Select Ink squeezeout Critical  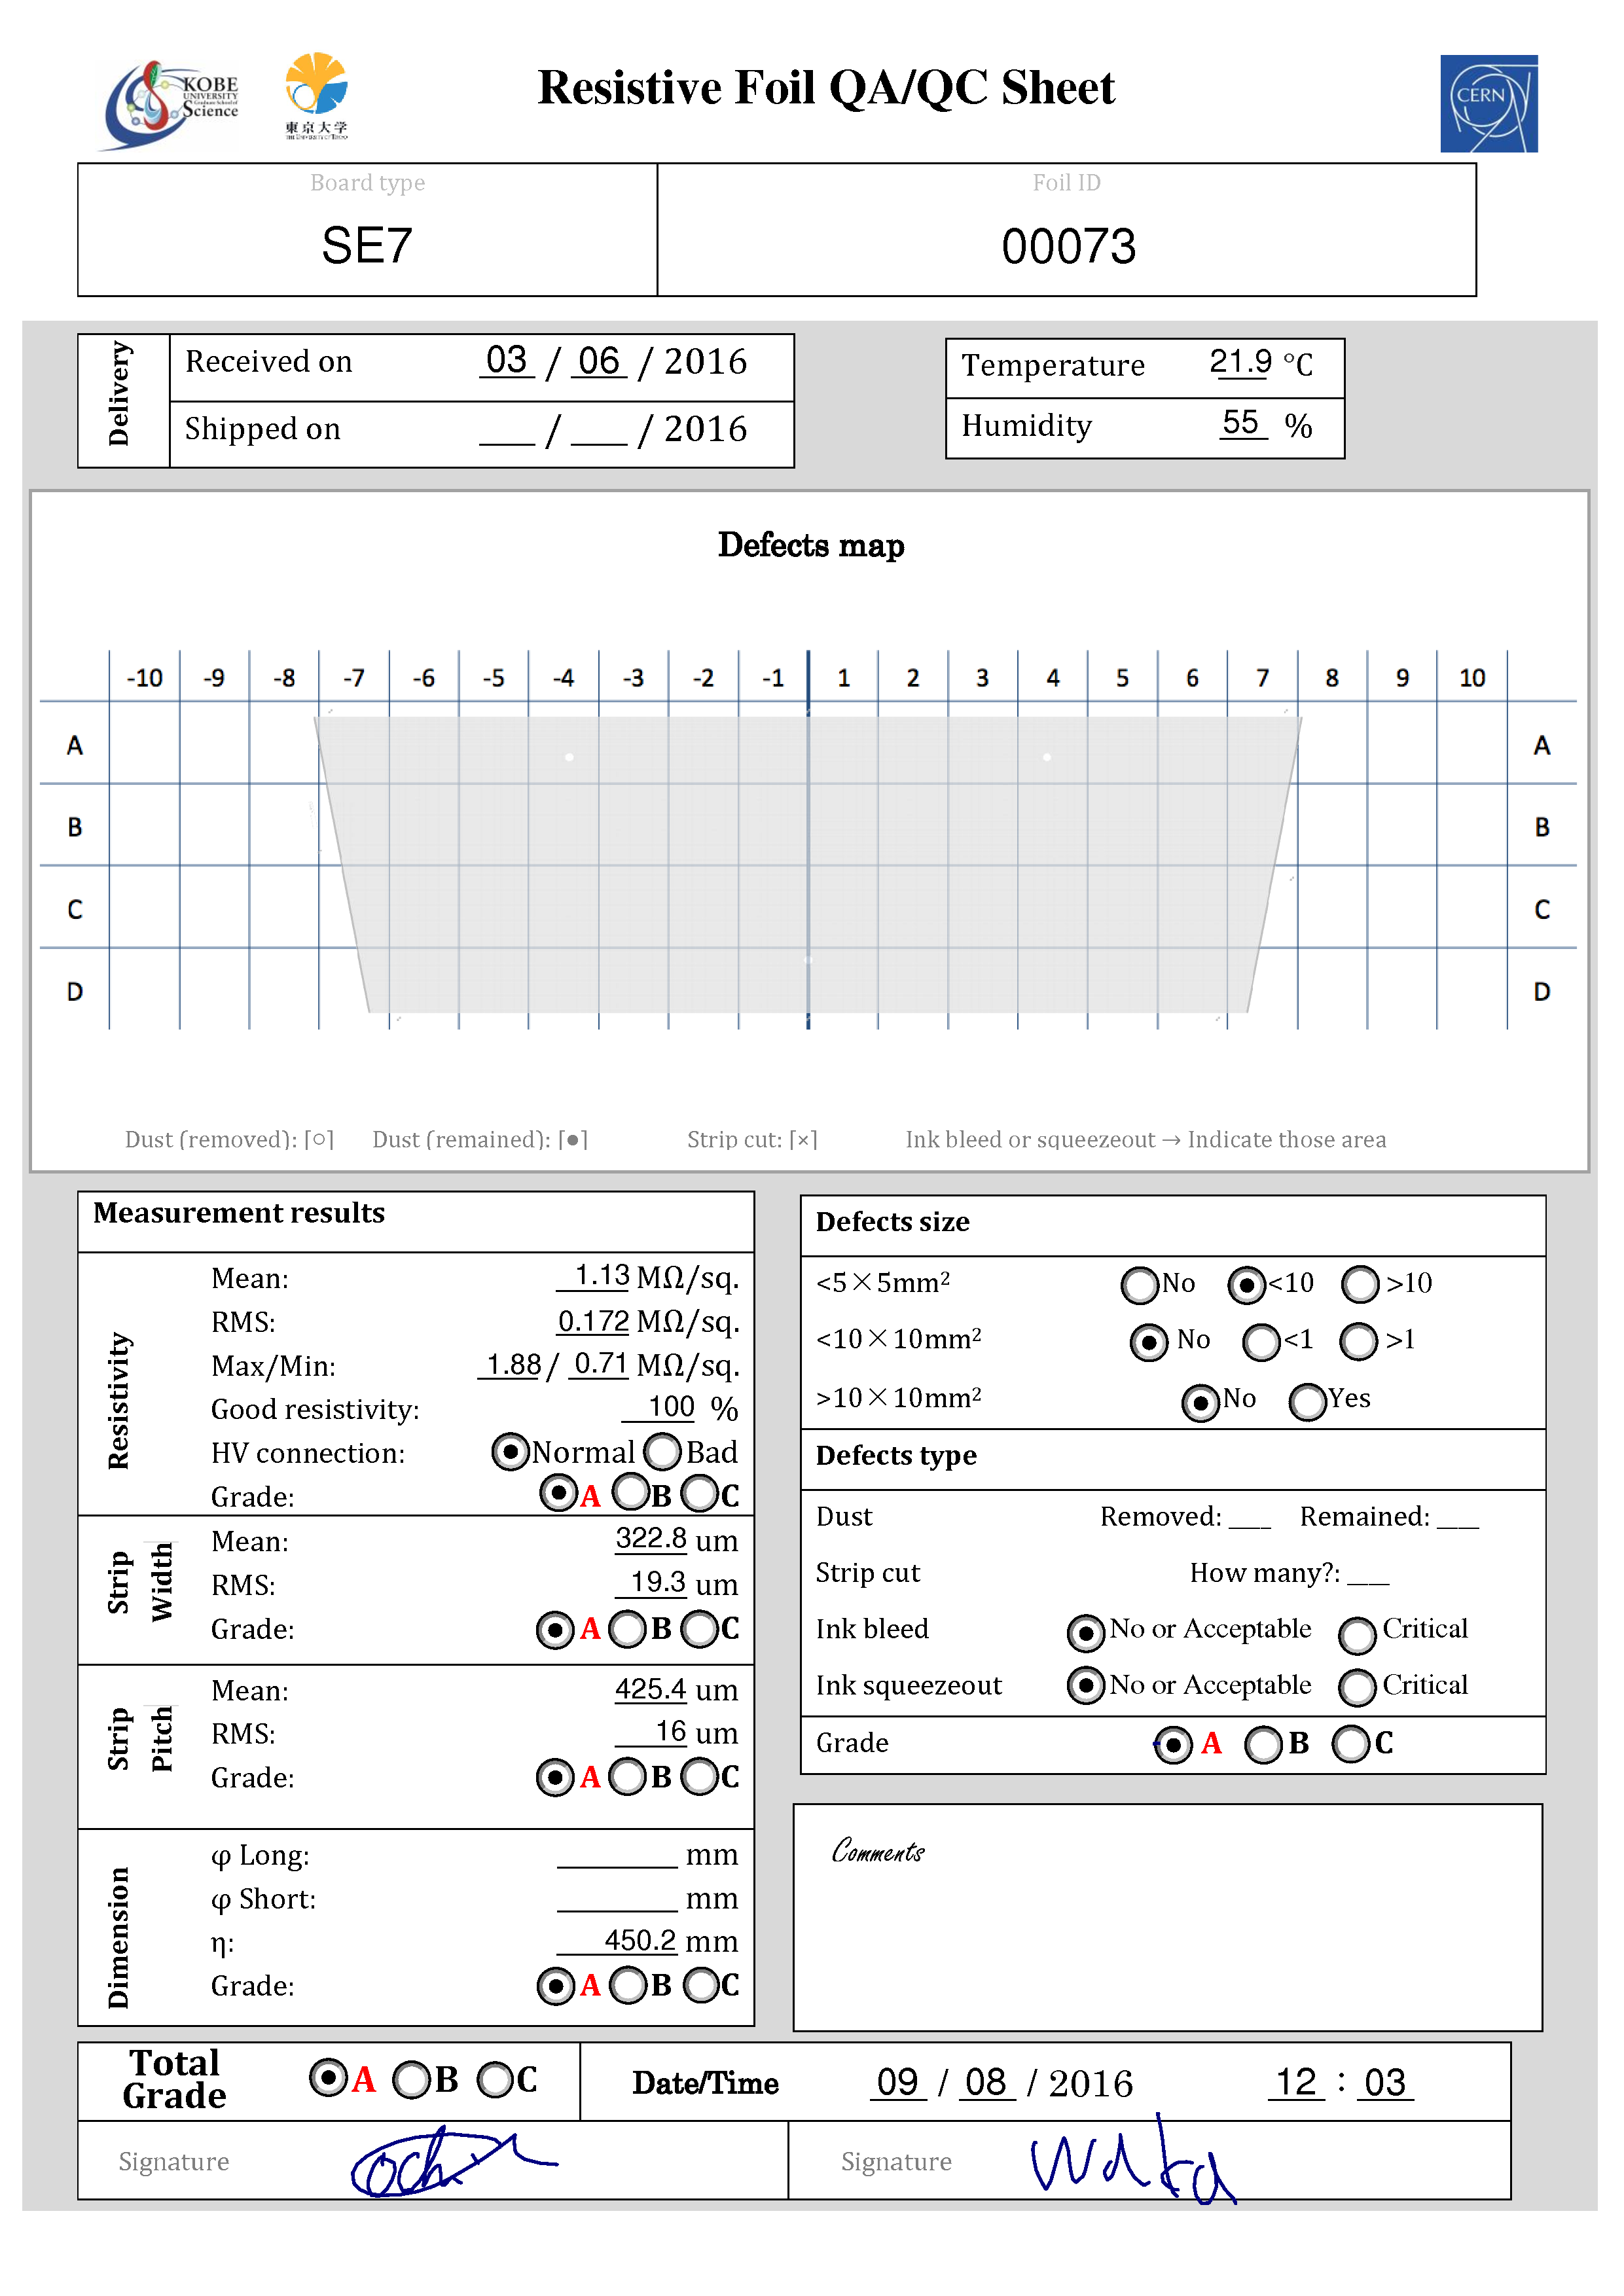[x=1358, y=1688]
